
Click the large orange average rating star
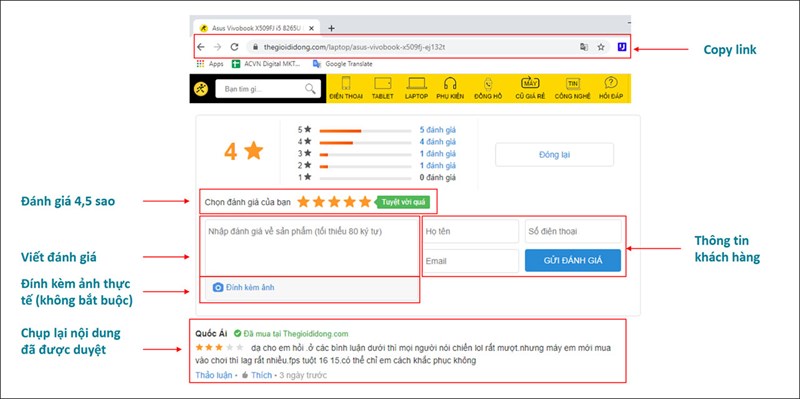pyautogui.click(x=253, y=151)
